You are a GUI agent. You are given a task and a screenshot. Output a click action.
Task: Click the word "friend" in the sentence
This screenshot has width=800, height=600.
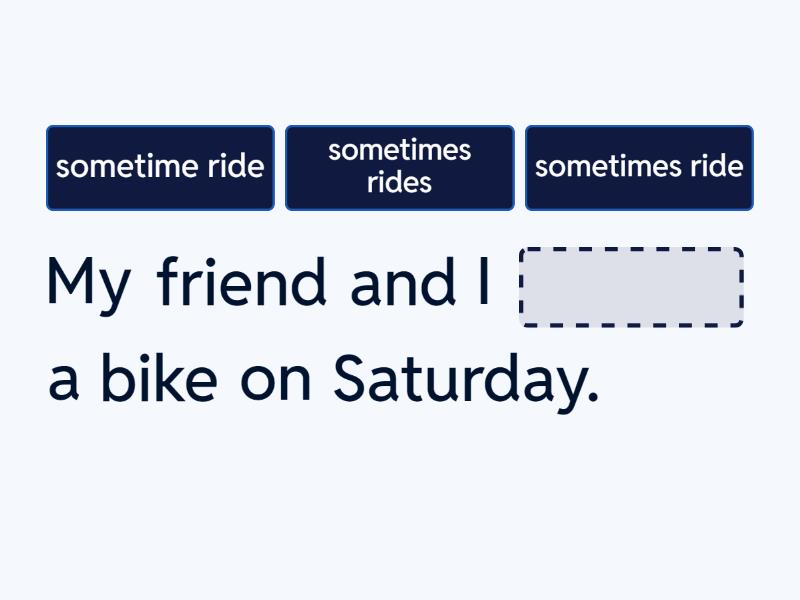click(x=242, y=282)
